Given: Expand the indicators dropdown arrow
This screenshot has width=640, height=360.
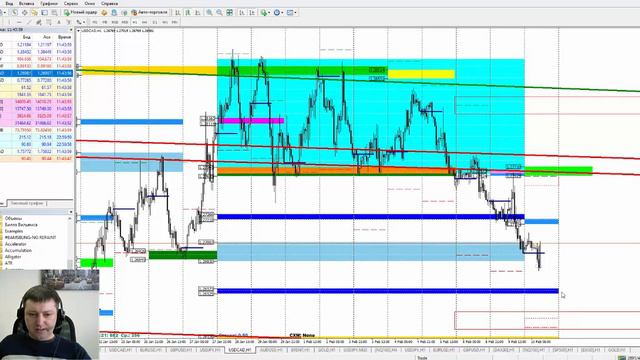Looking at the screenshot, I should coord(269,13).
